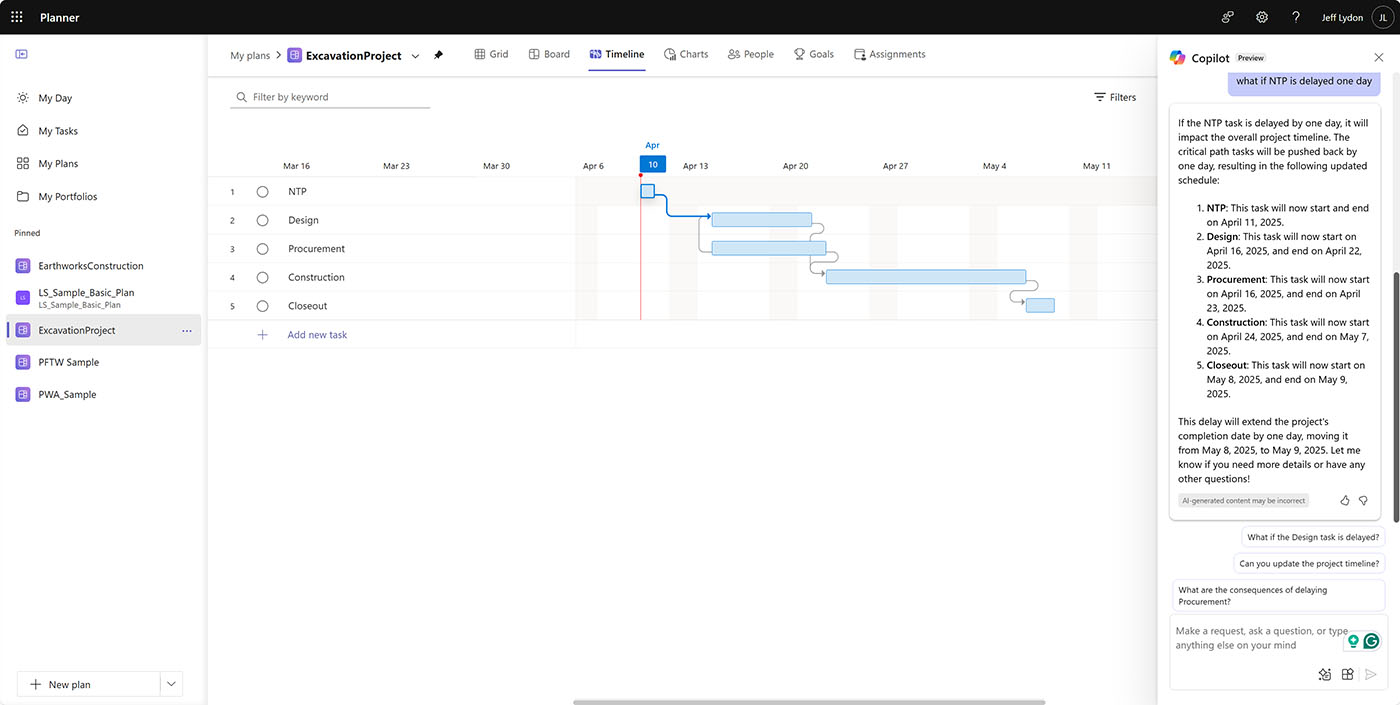Mark Design task as complete
Viewport: 1400px width, 705px height.
click(263, 220)
